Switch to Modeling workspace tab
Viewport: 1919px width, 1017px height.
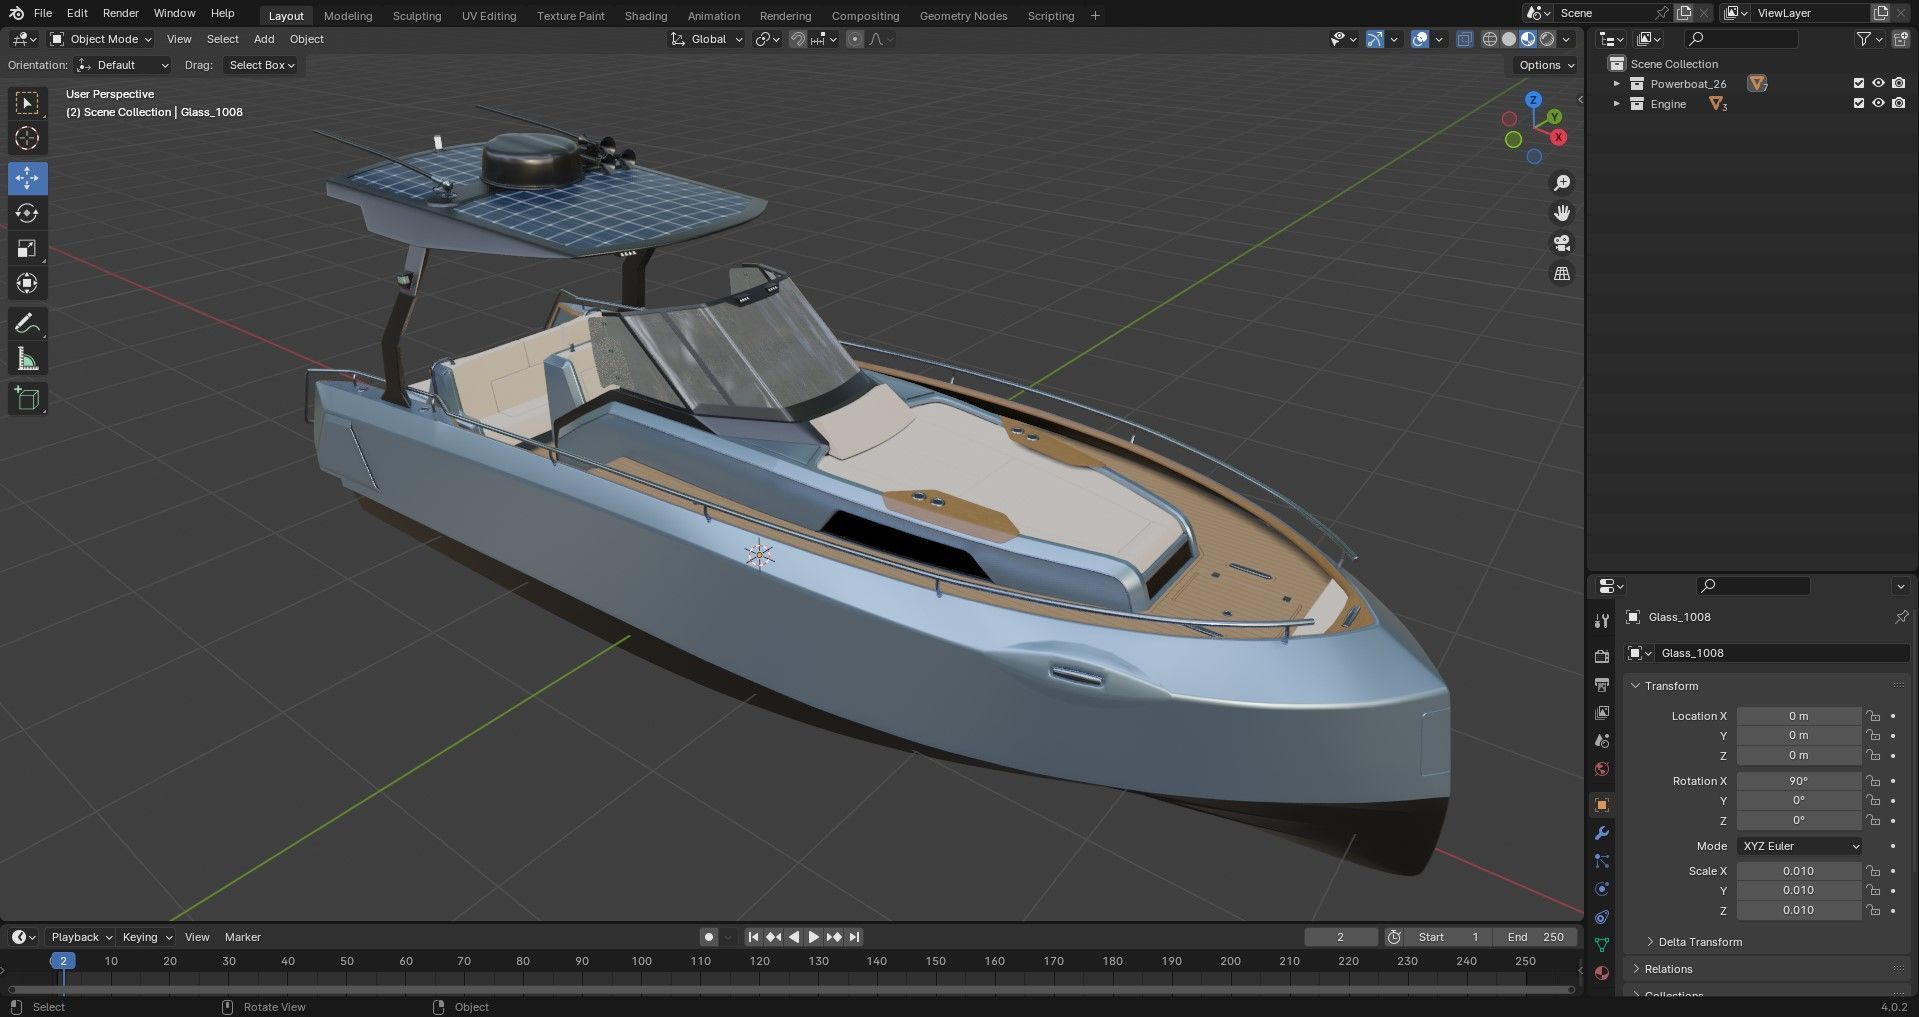tap(348, 16)
